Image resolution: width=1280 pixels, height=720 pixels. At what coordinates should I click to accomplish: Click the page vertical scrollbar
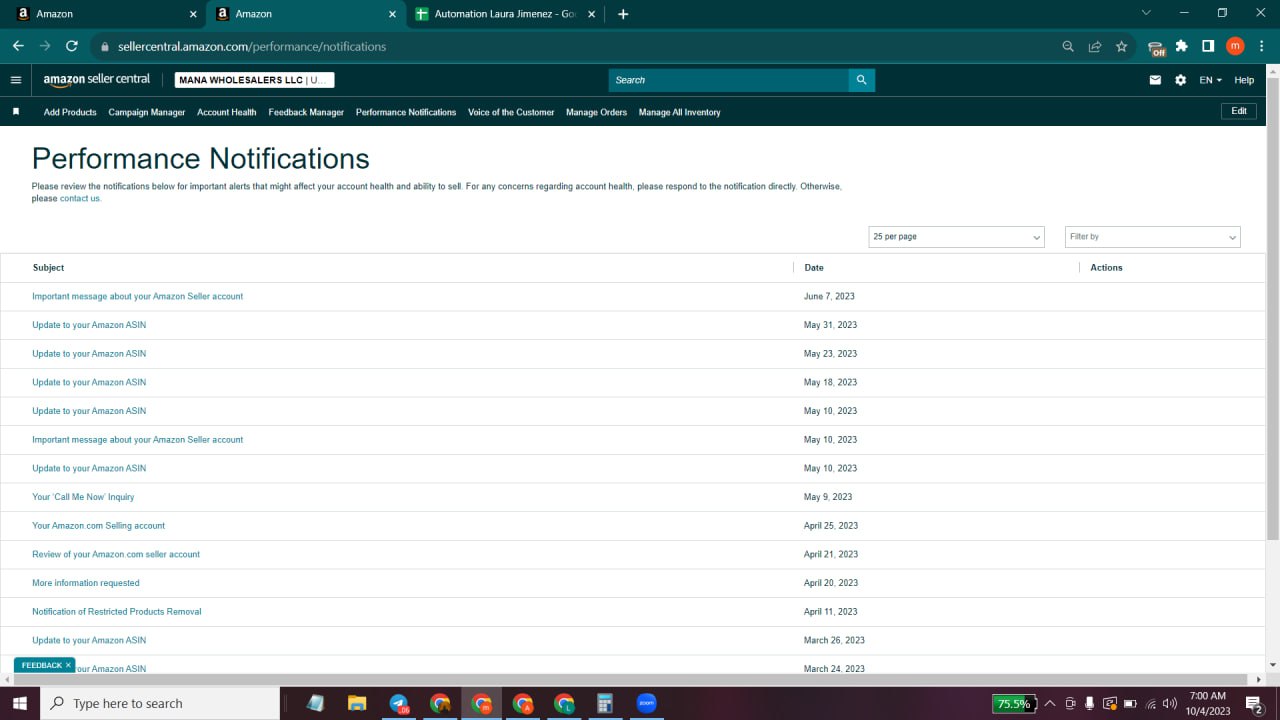pos(1273,310)
